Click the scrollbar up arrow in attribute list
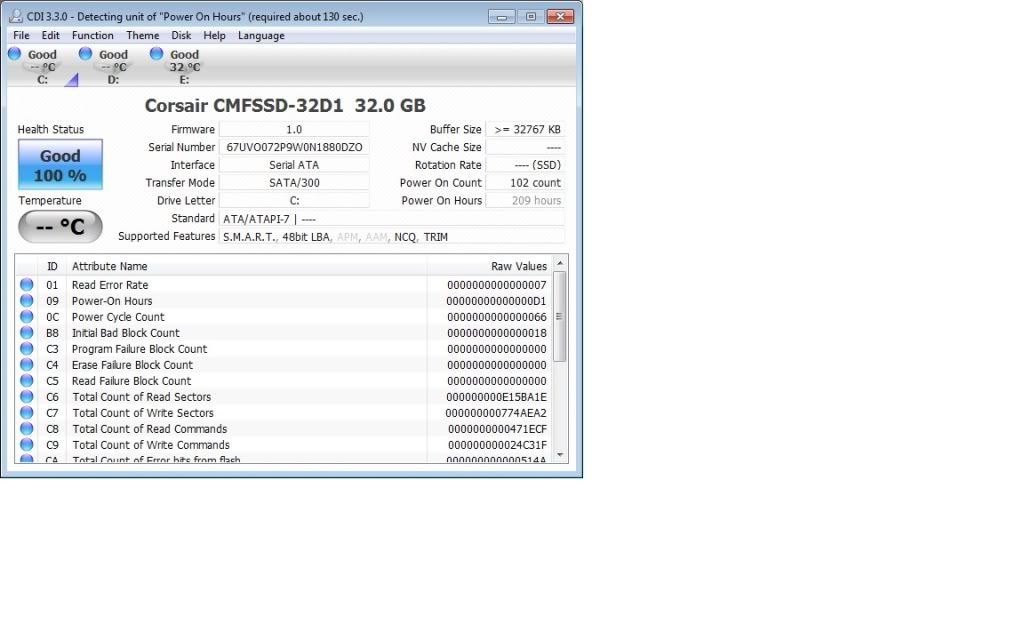This screenshot has width=1024, height=640. 560,263
